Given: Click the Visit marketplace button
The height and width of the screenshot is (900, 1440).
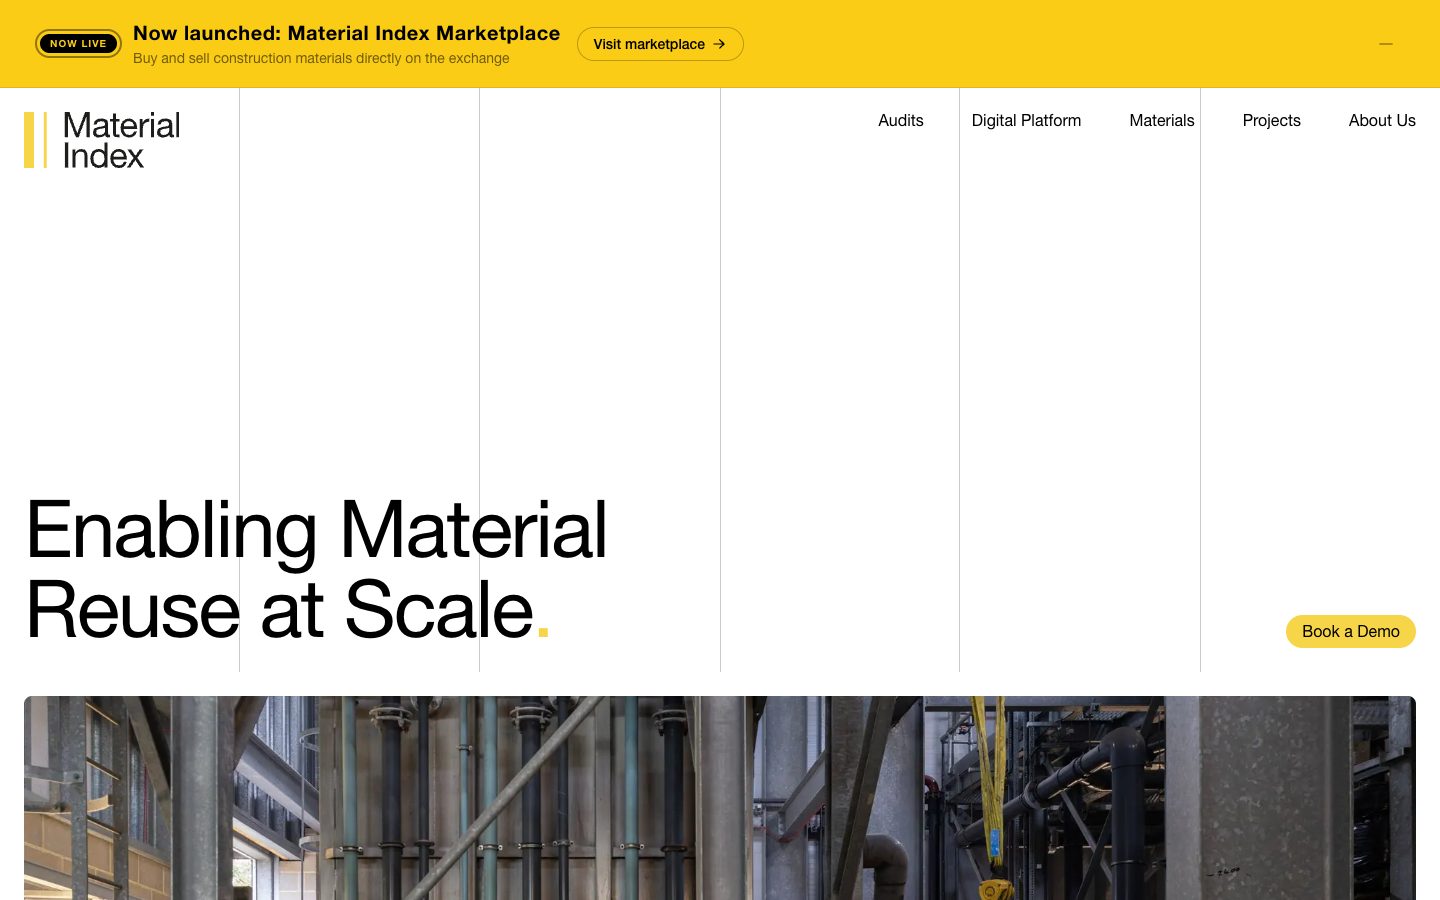Looking at the screenshot, I should [660, 44].
